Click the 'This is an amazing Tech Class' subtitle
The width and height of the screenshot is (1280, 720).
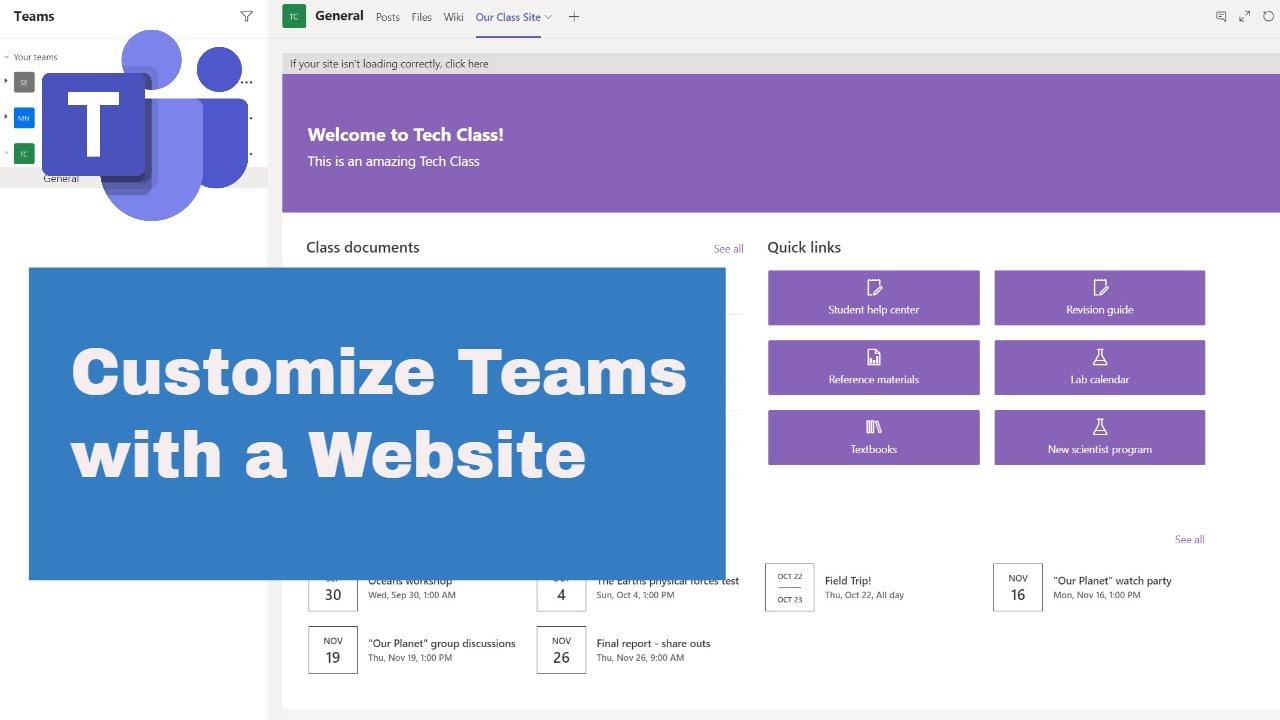point(394,161)
